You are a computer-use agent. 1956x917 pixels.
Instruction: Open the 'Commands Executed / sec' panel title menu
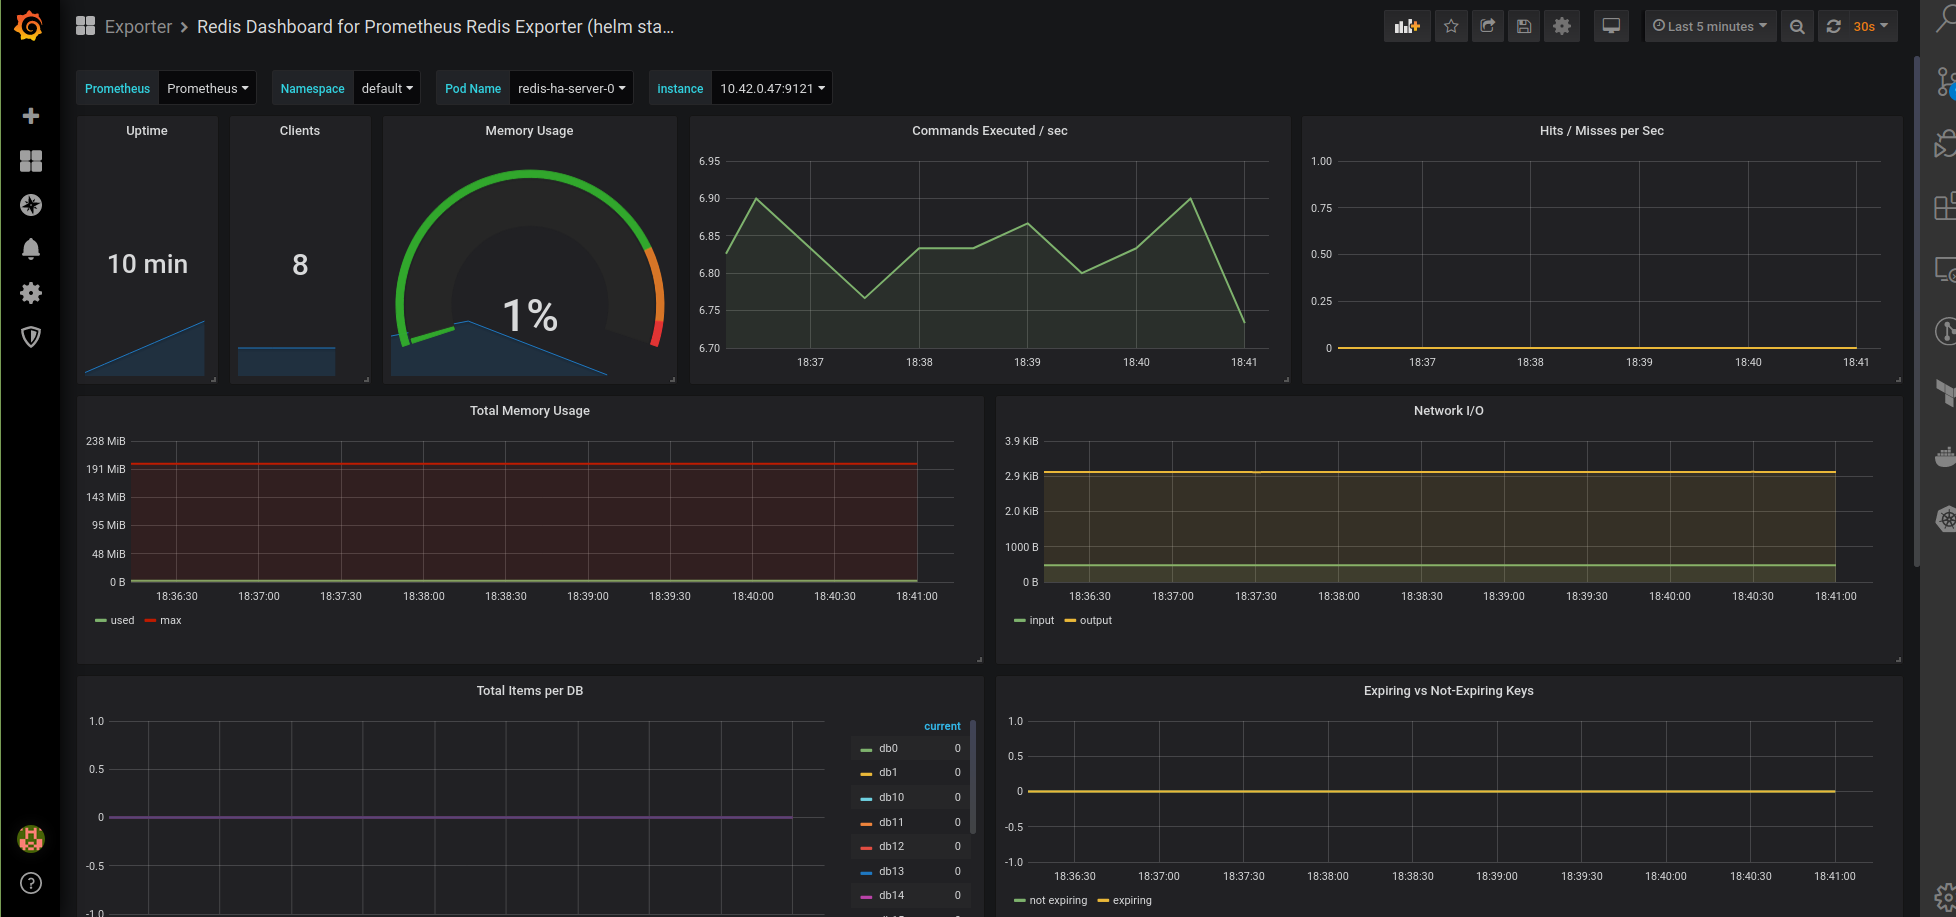(989, 131)
